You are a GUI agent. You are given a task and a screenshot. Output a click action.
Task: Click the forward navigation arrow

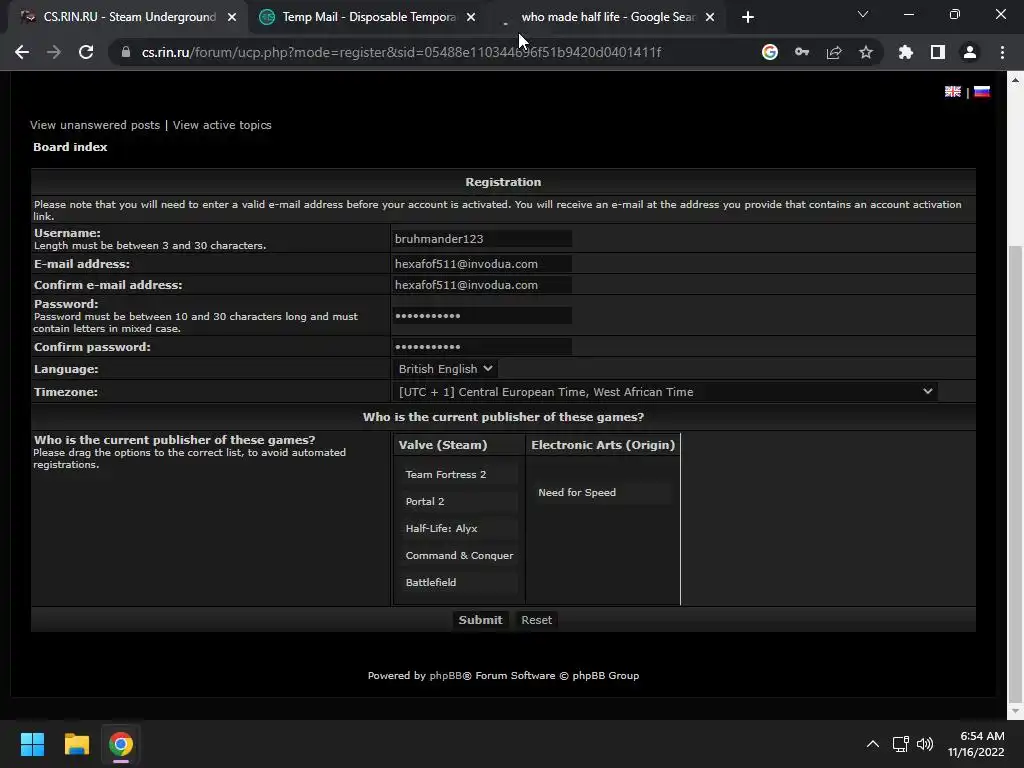54,52
